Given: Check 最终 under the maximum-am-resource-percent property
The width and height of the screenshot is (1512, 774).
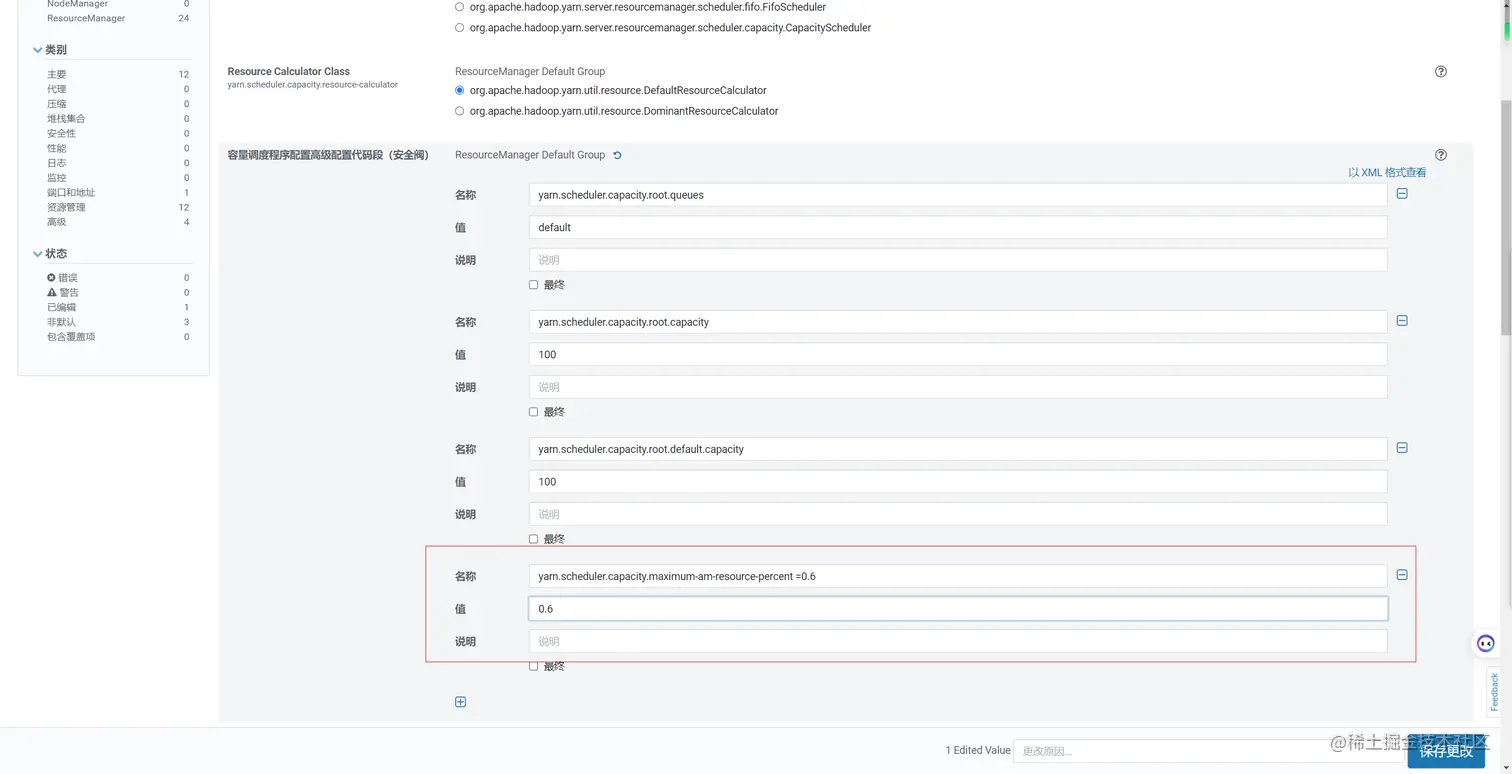Looking at the screenshot, I should click(x=533, y=666).
